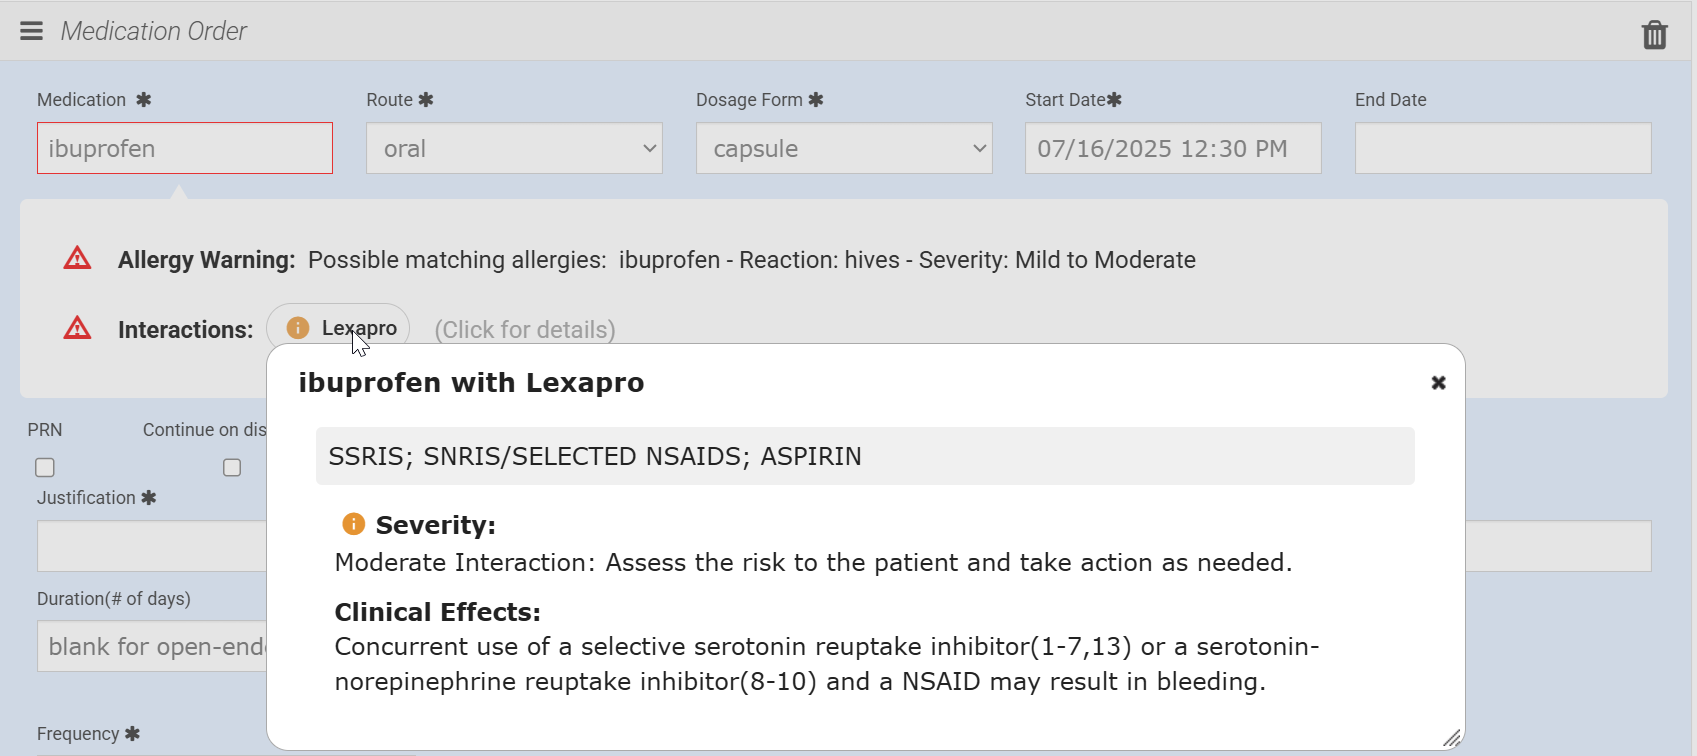Open the hamburger menu icon
This screenshot has width=1697, height=756.
pos(32,31)
